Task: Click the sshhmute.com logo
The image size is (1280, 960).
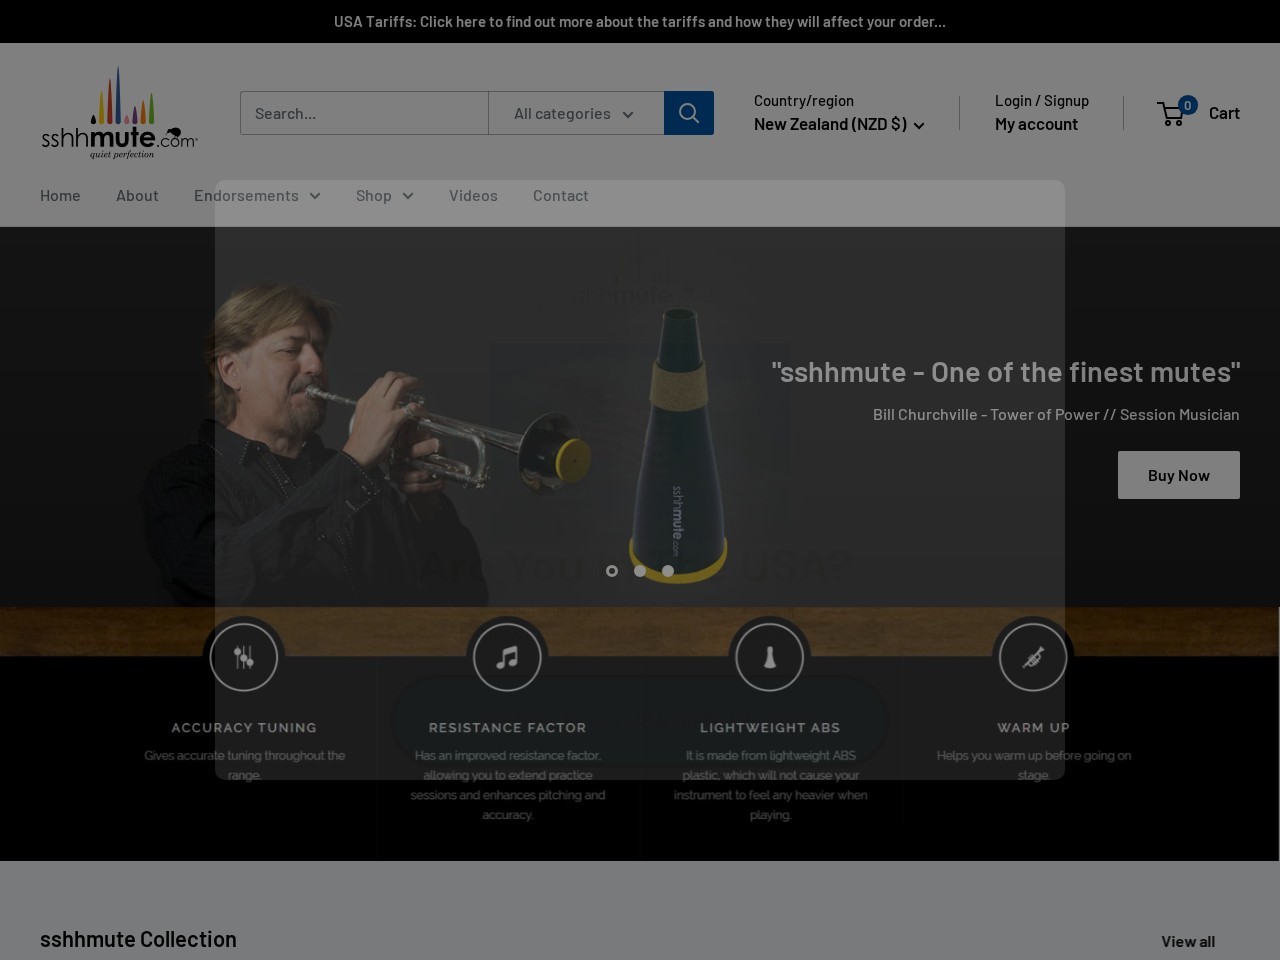Action: click(119, 113)
